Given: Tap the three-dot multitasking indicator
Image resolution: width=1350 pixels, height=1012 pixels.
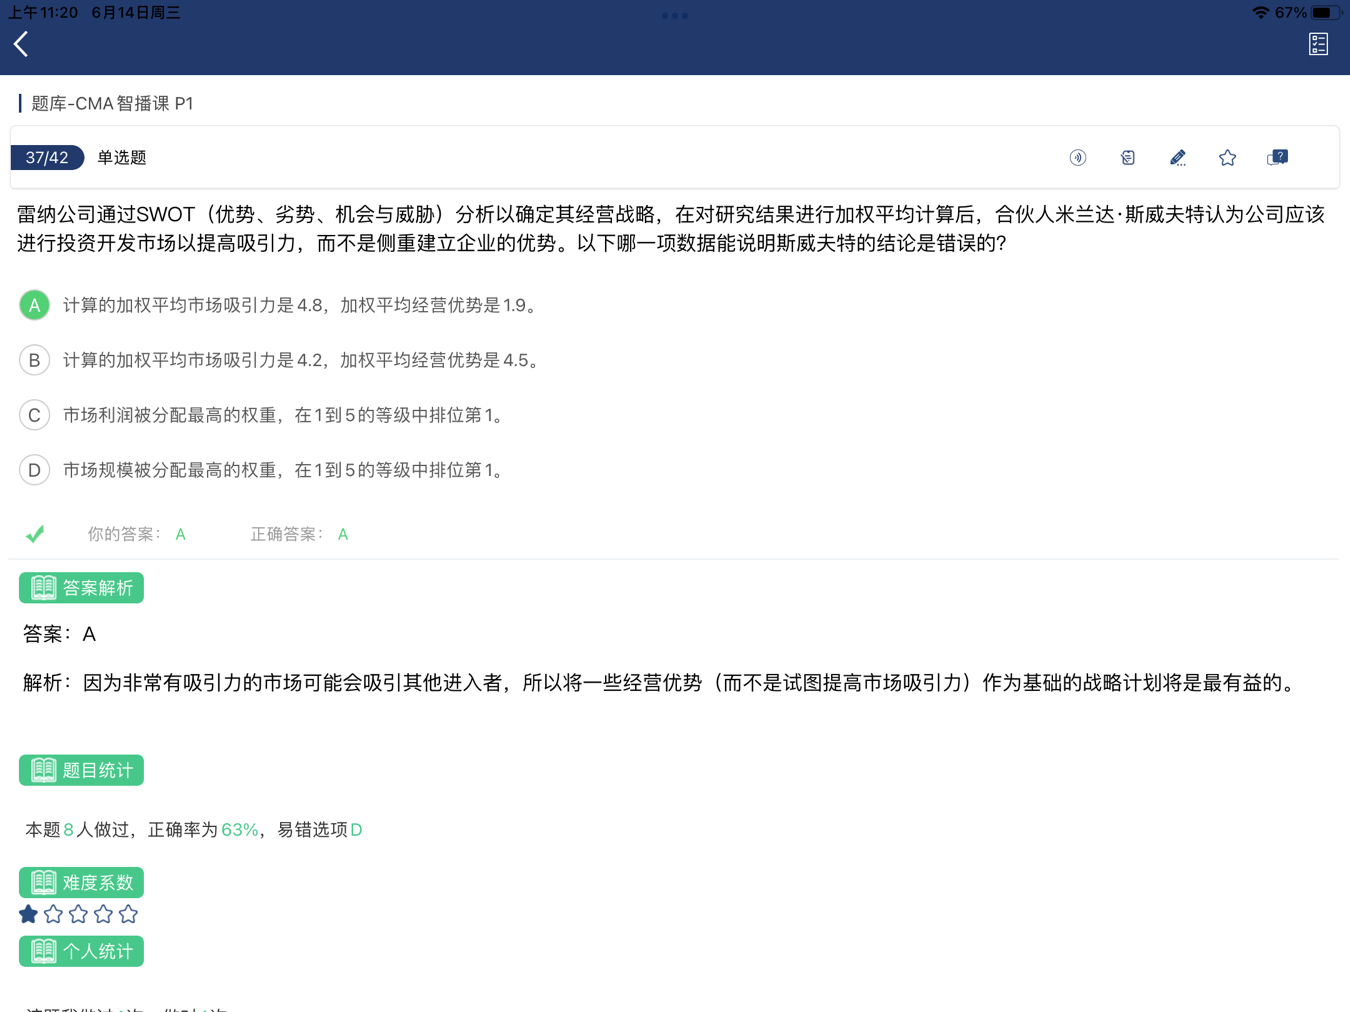Looking at the screenshot, I should pyautogui.click(x=675, y=15).
